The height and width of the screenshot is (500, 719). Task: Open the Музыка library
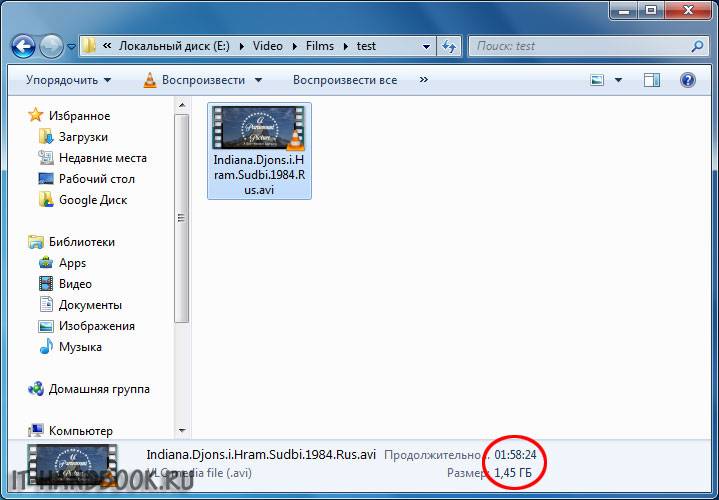80,347
